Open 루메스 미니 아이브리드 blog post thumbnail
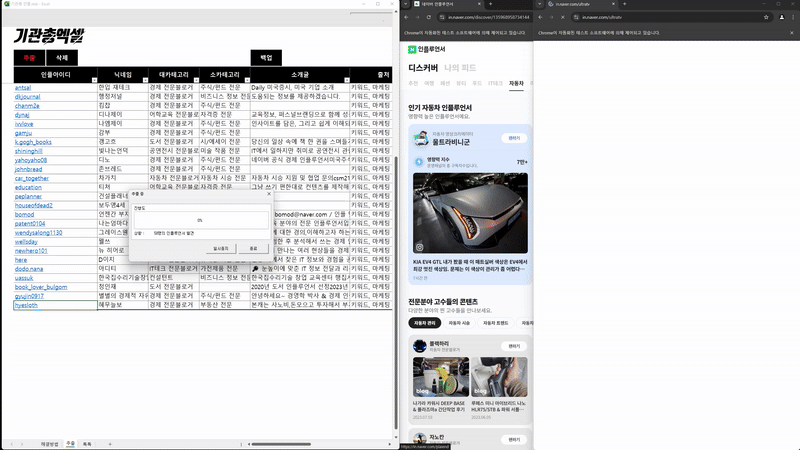The image size is (800, 450). click(499, 377)
